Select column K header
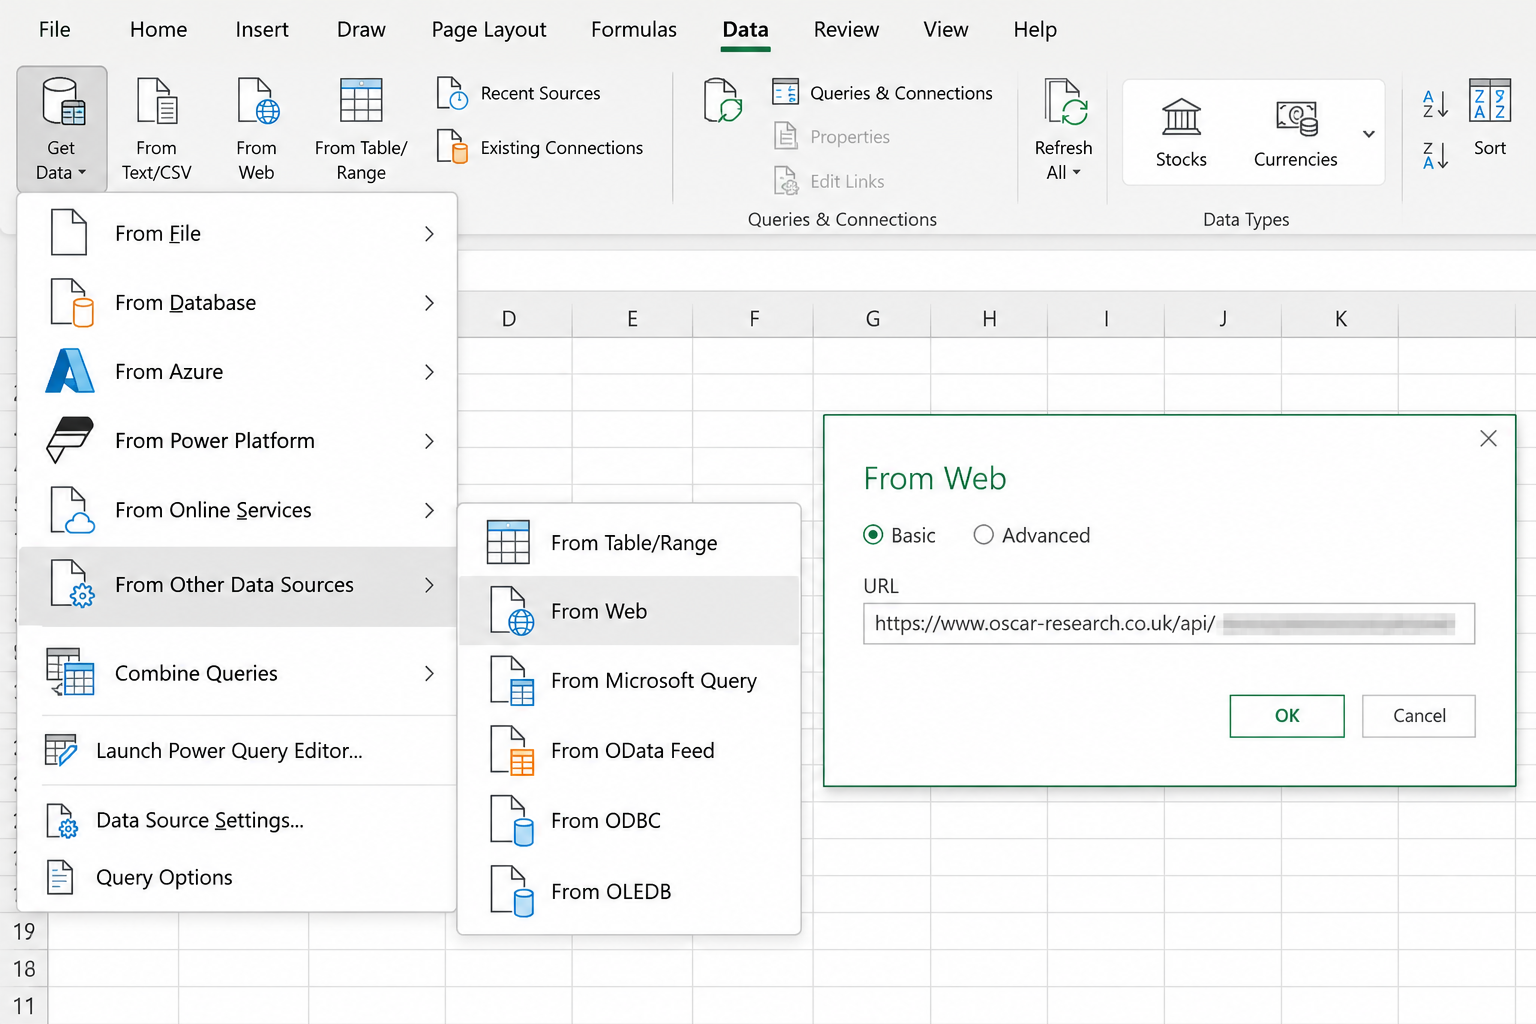The image size is (1536, 1024). [x=1340, y=318]
